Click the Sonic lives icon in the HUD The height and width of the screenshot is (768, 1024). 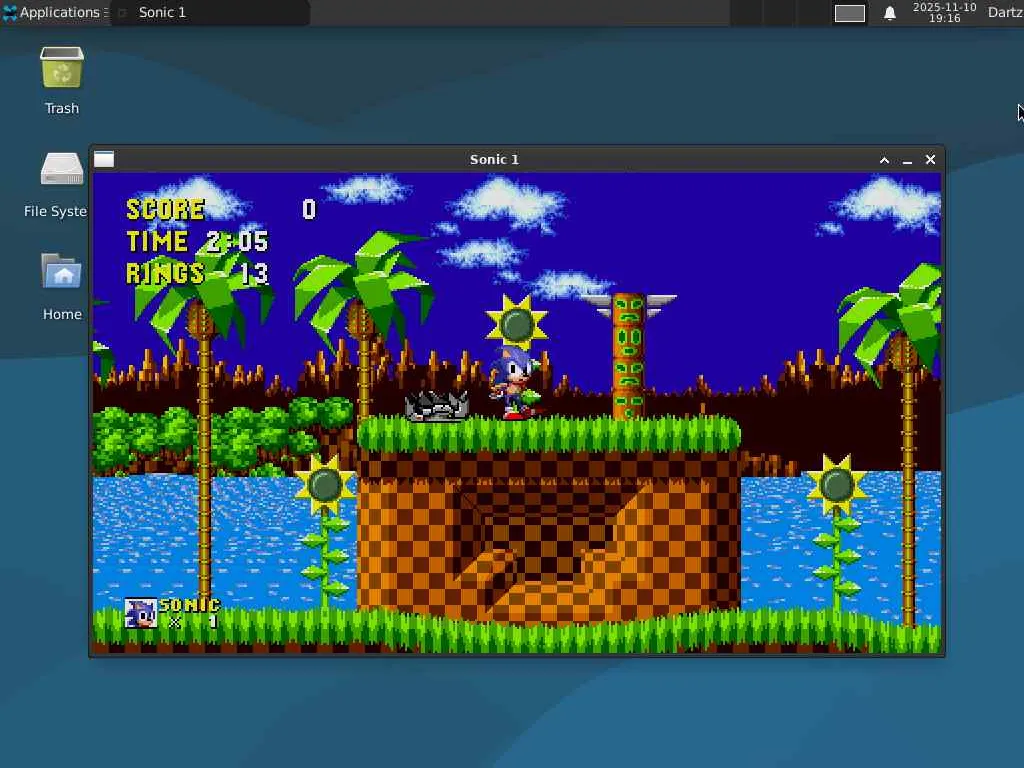[x=141, y=613]
